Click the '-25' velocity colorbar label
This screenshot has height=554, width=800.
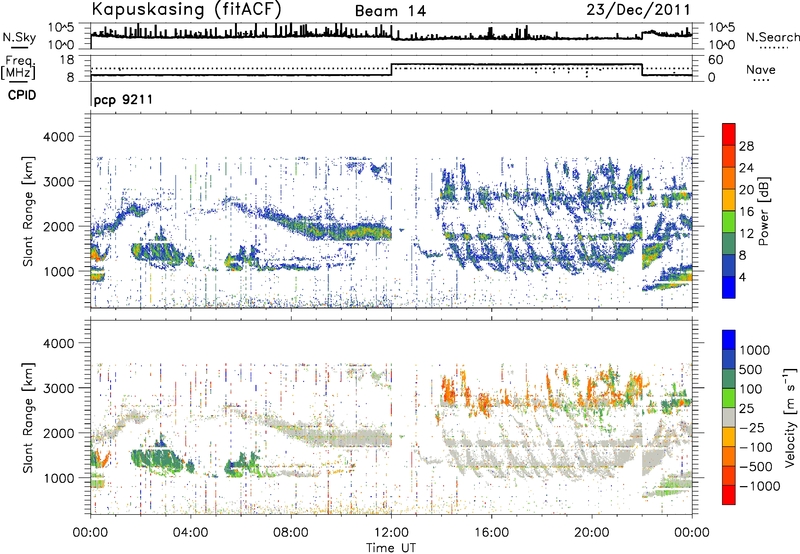(x=751, y=428)
